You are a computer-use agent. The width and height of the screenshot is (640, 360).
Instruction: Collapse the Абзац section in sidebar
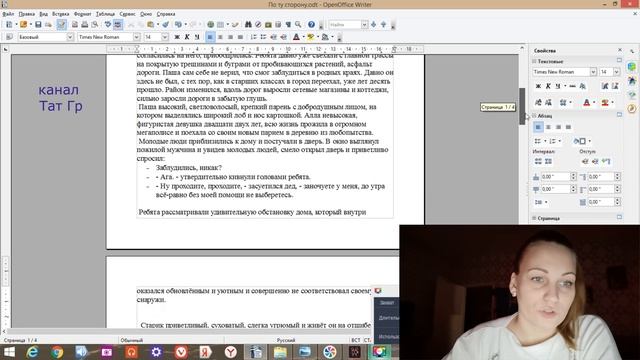[534, 116]
